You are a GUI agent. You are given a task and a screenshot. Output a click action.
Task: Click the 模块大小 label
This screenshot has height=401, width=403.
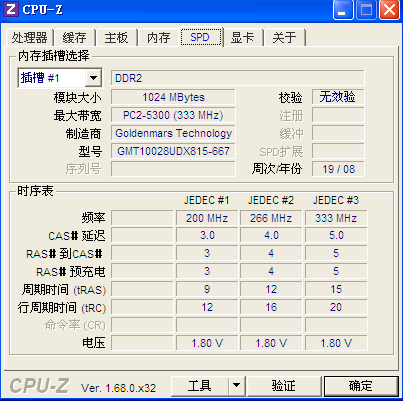pos(77,98)
